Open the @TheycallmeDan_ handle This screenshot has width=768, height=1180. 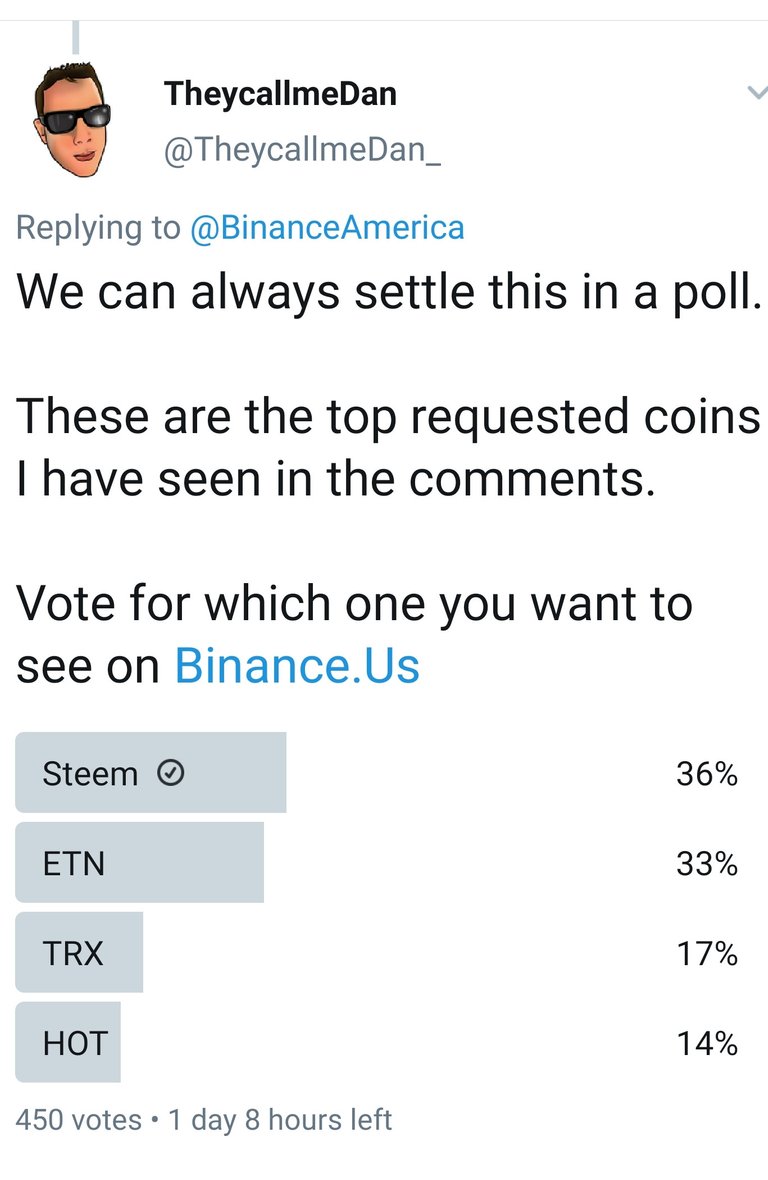click(302, 149)
